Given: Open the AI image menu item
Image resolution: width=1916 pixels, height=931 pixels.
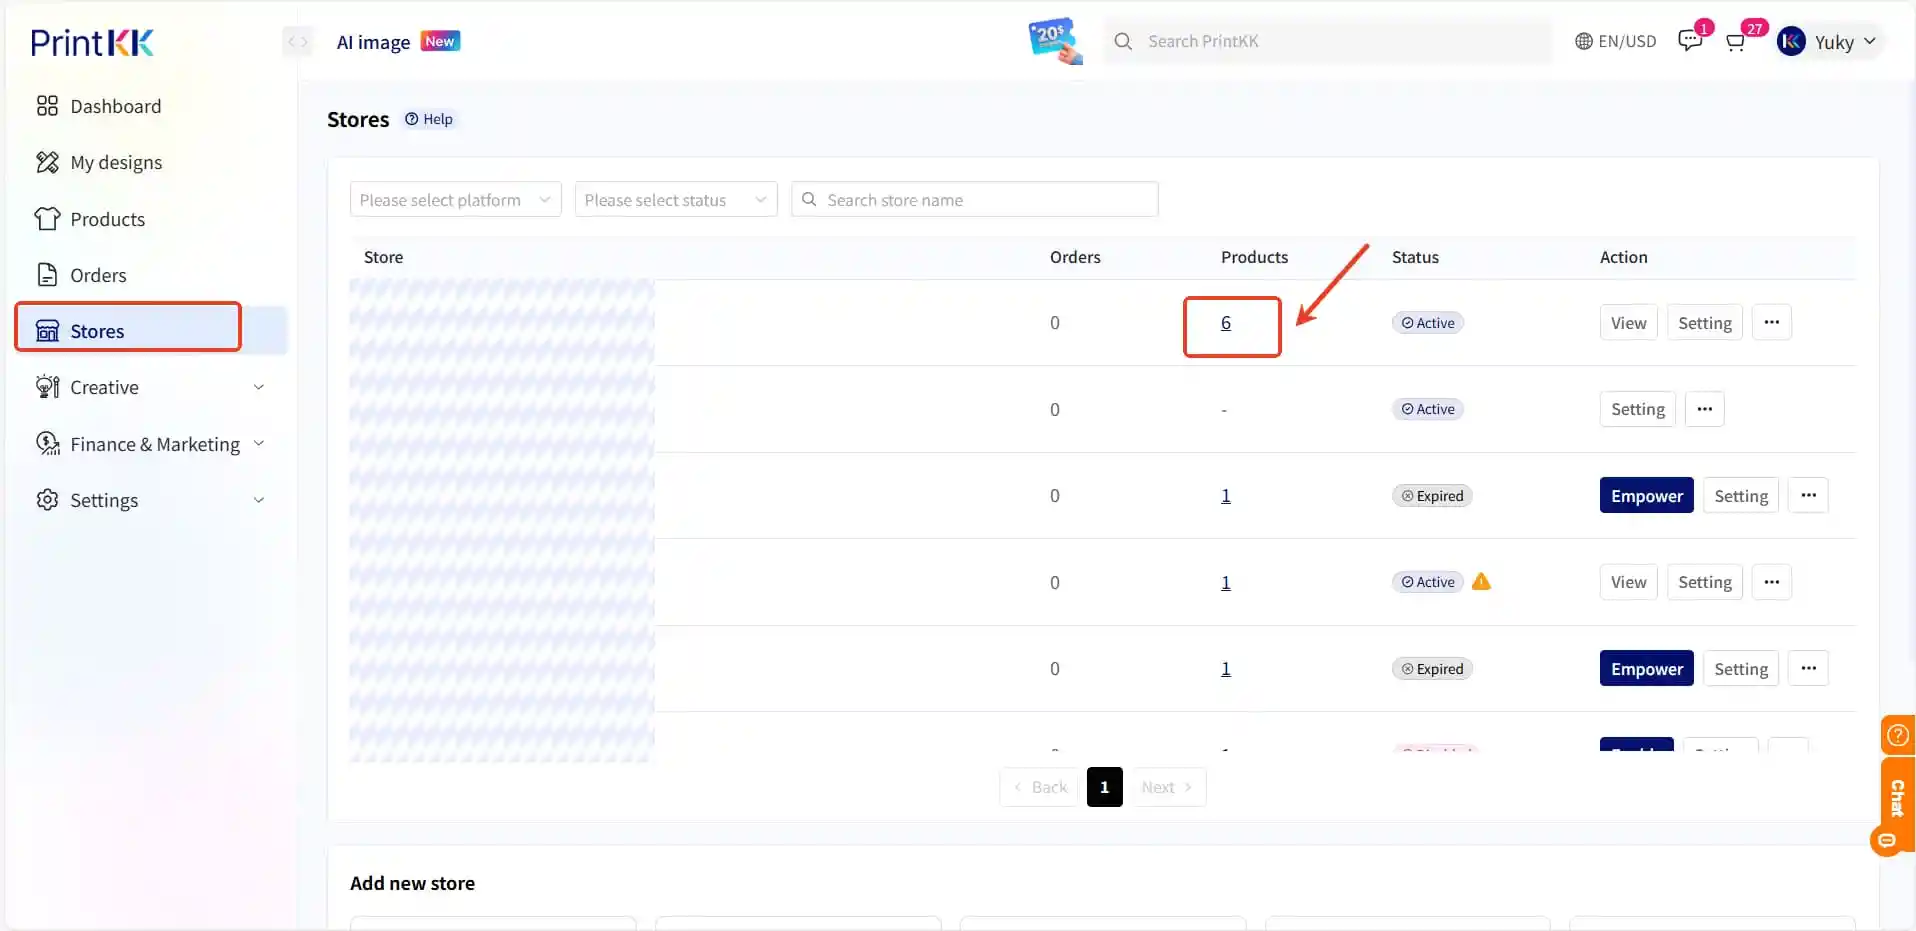Looking at the screenshot, I should coord(371,41).
